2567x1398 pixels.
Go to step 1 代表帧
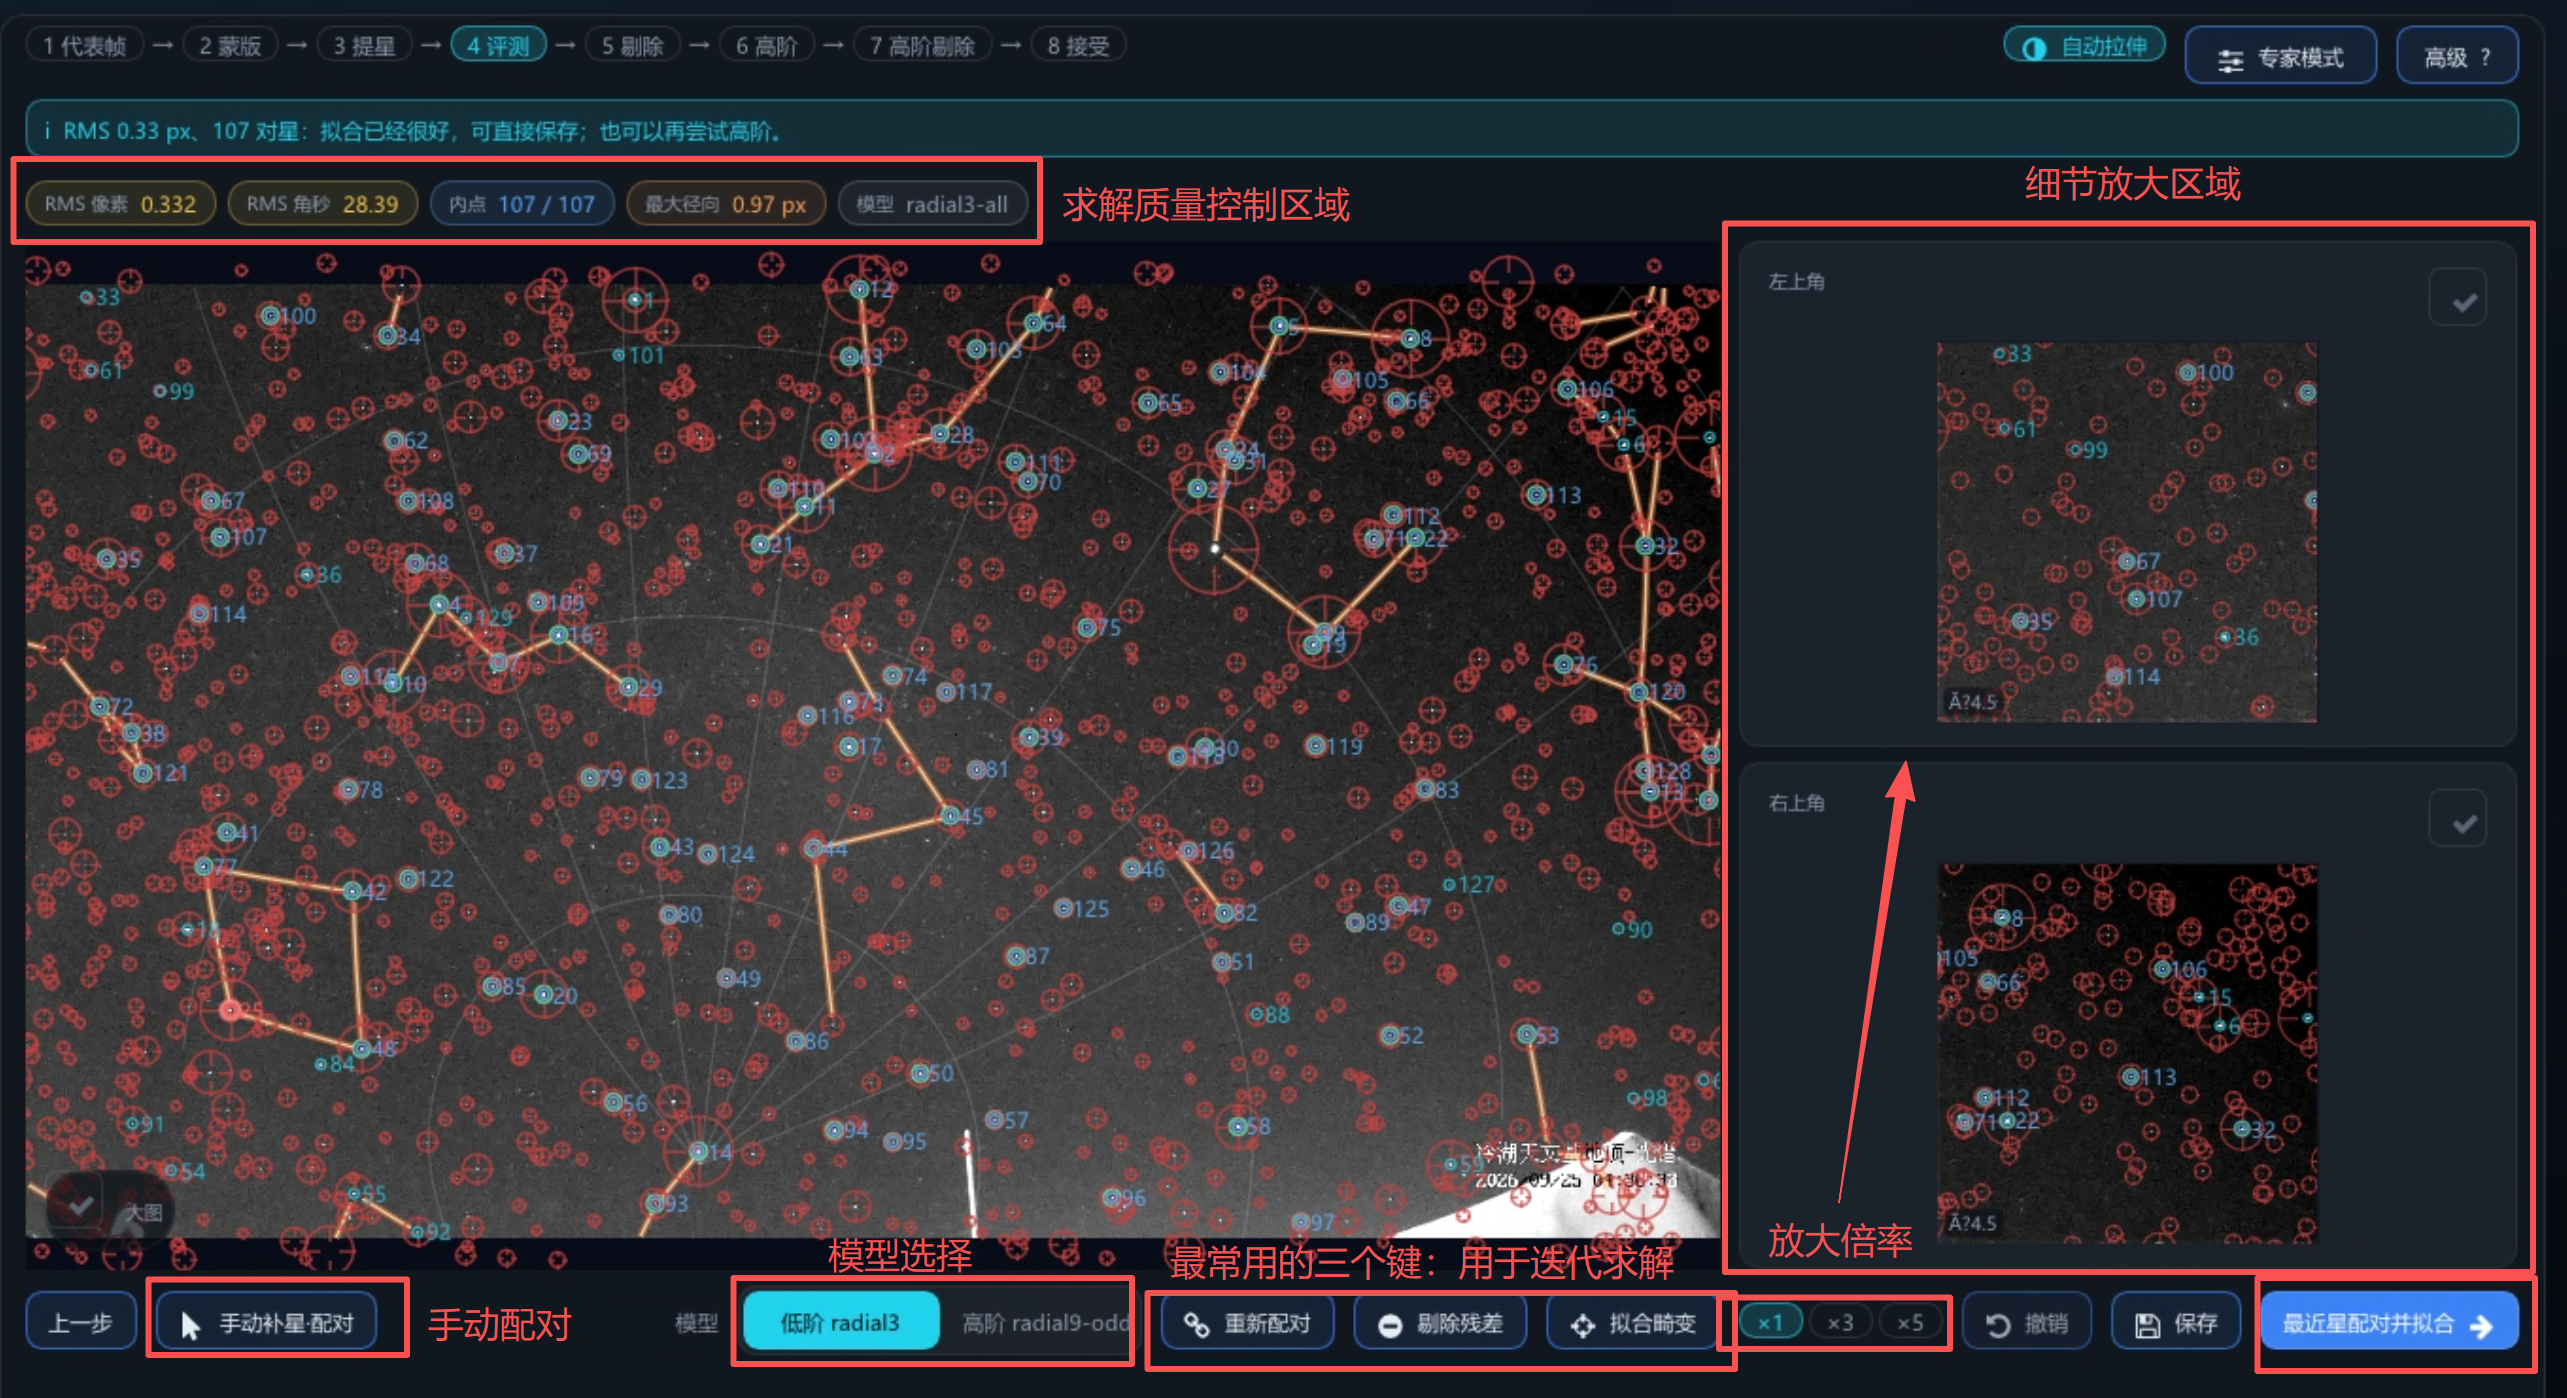click(x=84, y=46)
